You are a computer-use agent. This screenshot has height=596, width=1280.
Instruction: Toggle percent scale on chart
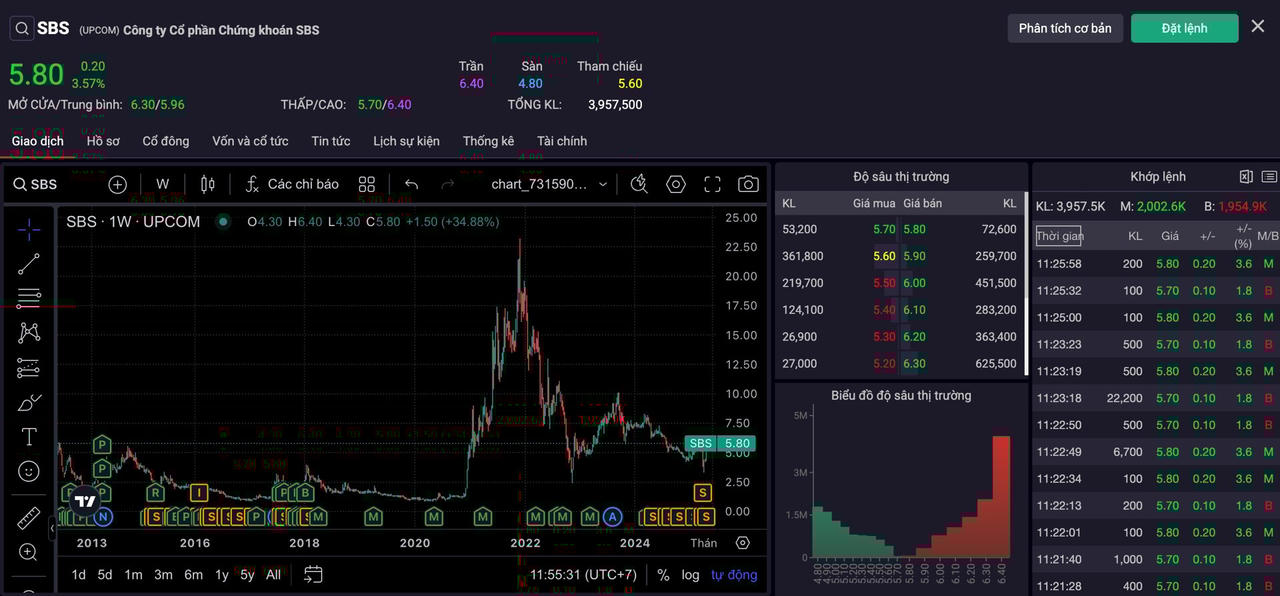click(x=663, y=575)
